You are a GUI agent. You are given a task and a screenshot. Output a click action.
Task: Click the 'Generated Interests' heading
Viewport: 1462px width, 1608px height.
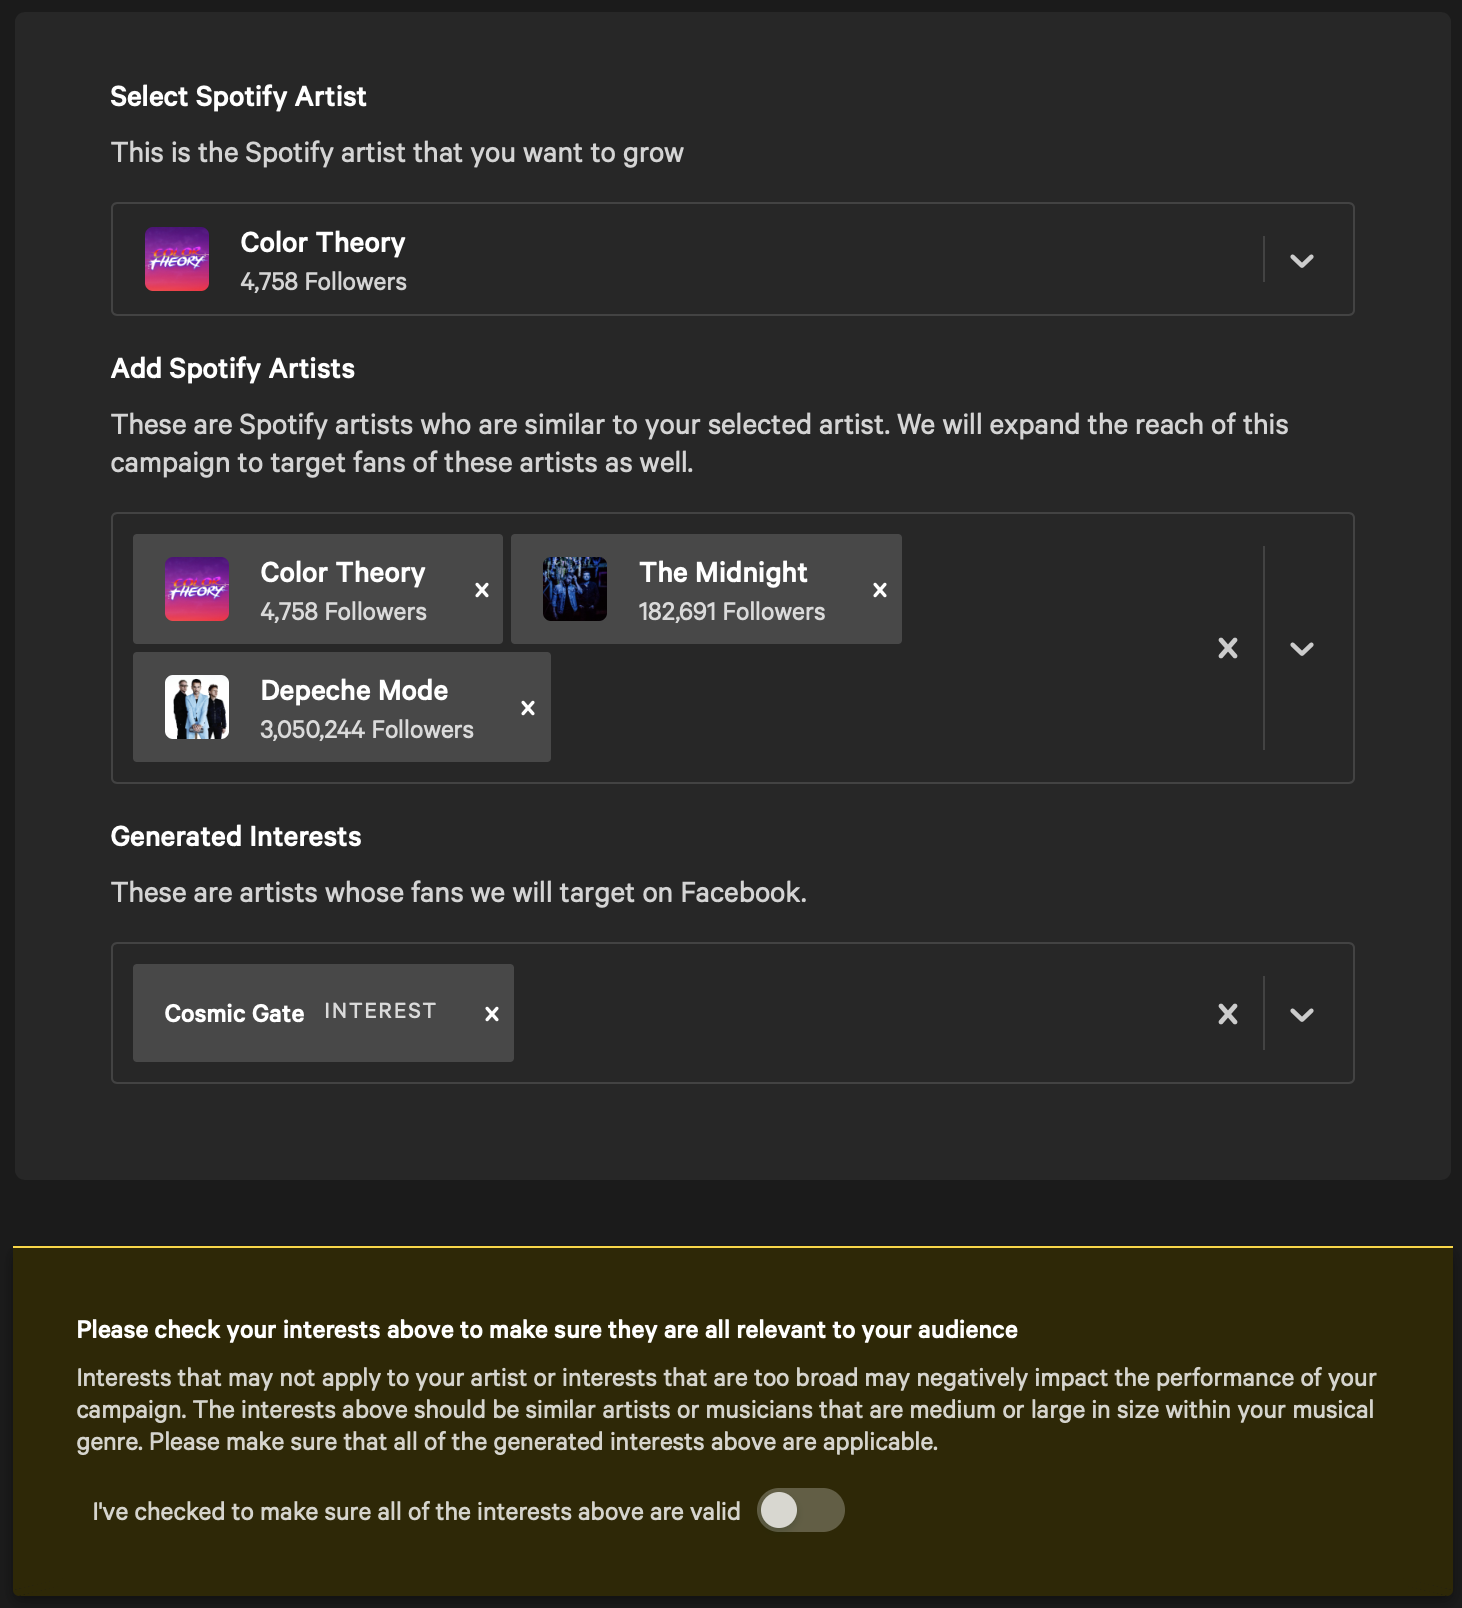point(236,836)
